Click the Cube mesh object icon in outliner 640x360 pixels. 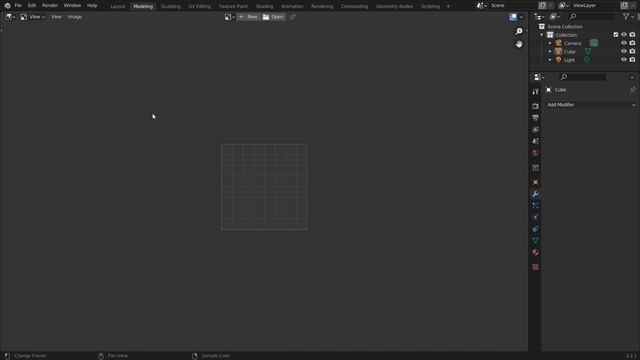tap(558, 51)
